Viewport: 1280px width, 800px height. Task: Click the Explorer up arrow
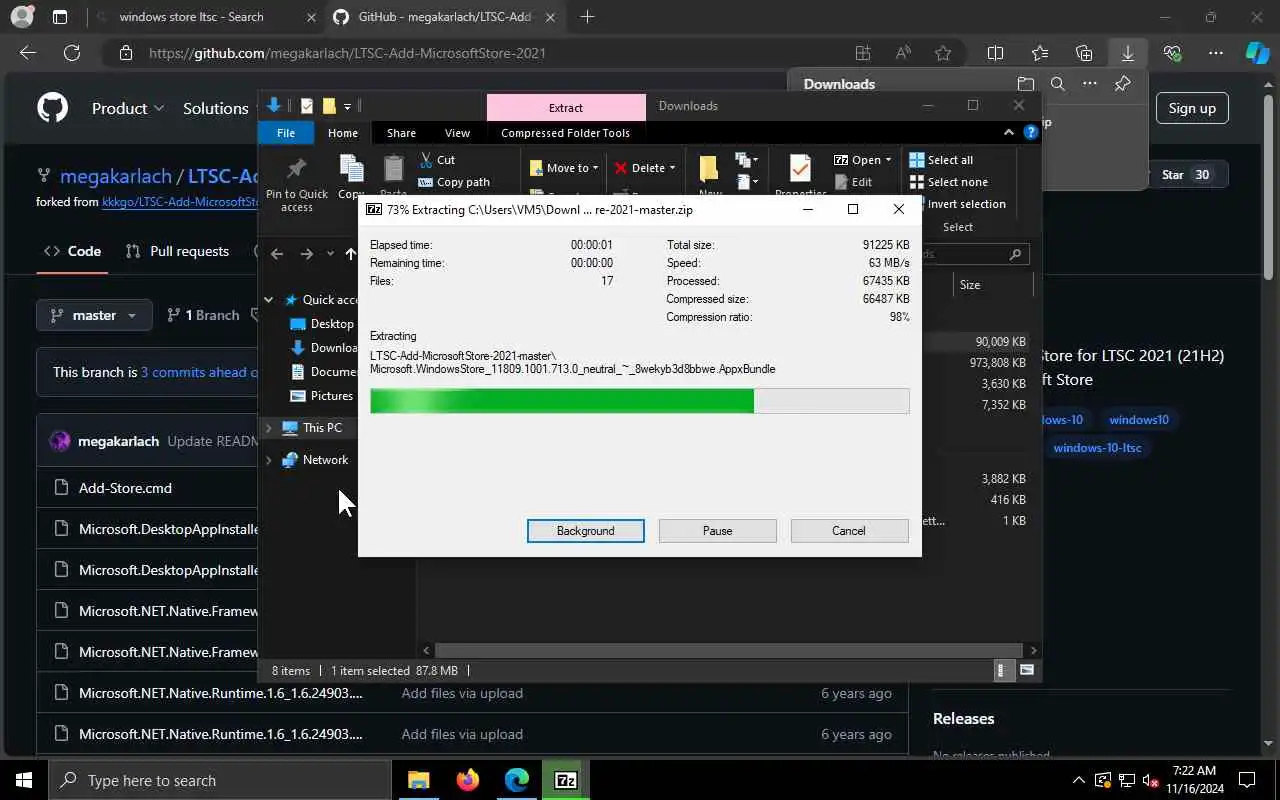pos(350,254)
